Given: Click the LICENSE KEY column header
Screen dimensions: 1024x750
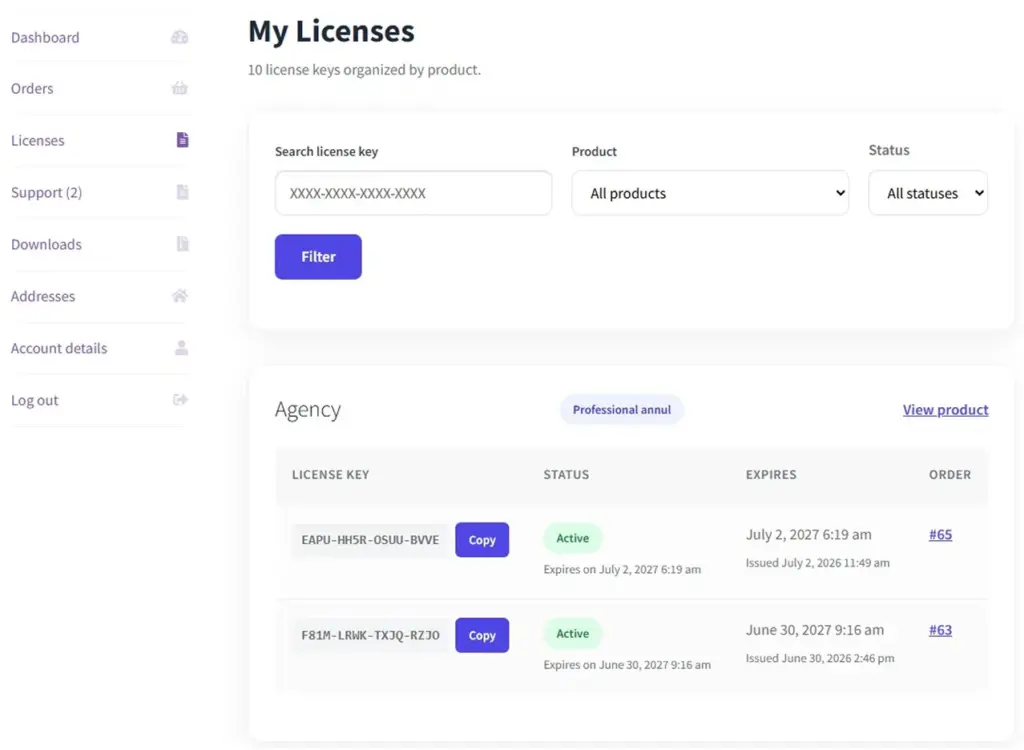Looking at the screenshot, I should [330, 475].
